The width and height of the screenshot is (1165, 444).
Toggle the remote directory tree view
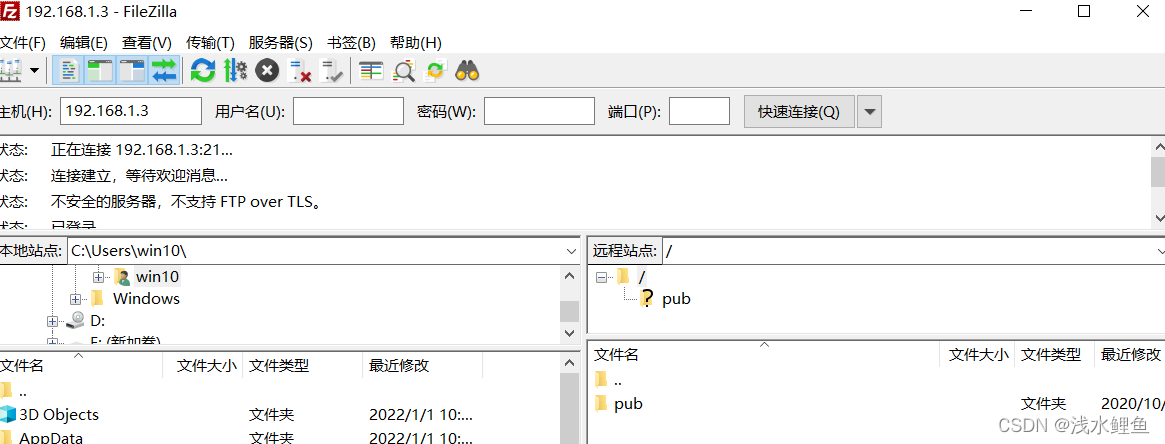point(132,71)
